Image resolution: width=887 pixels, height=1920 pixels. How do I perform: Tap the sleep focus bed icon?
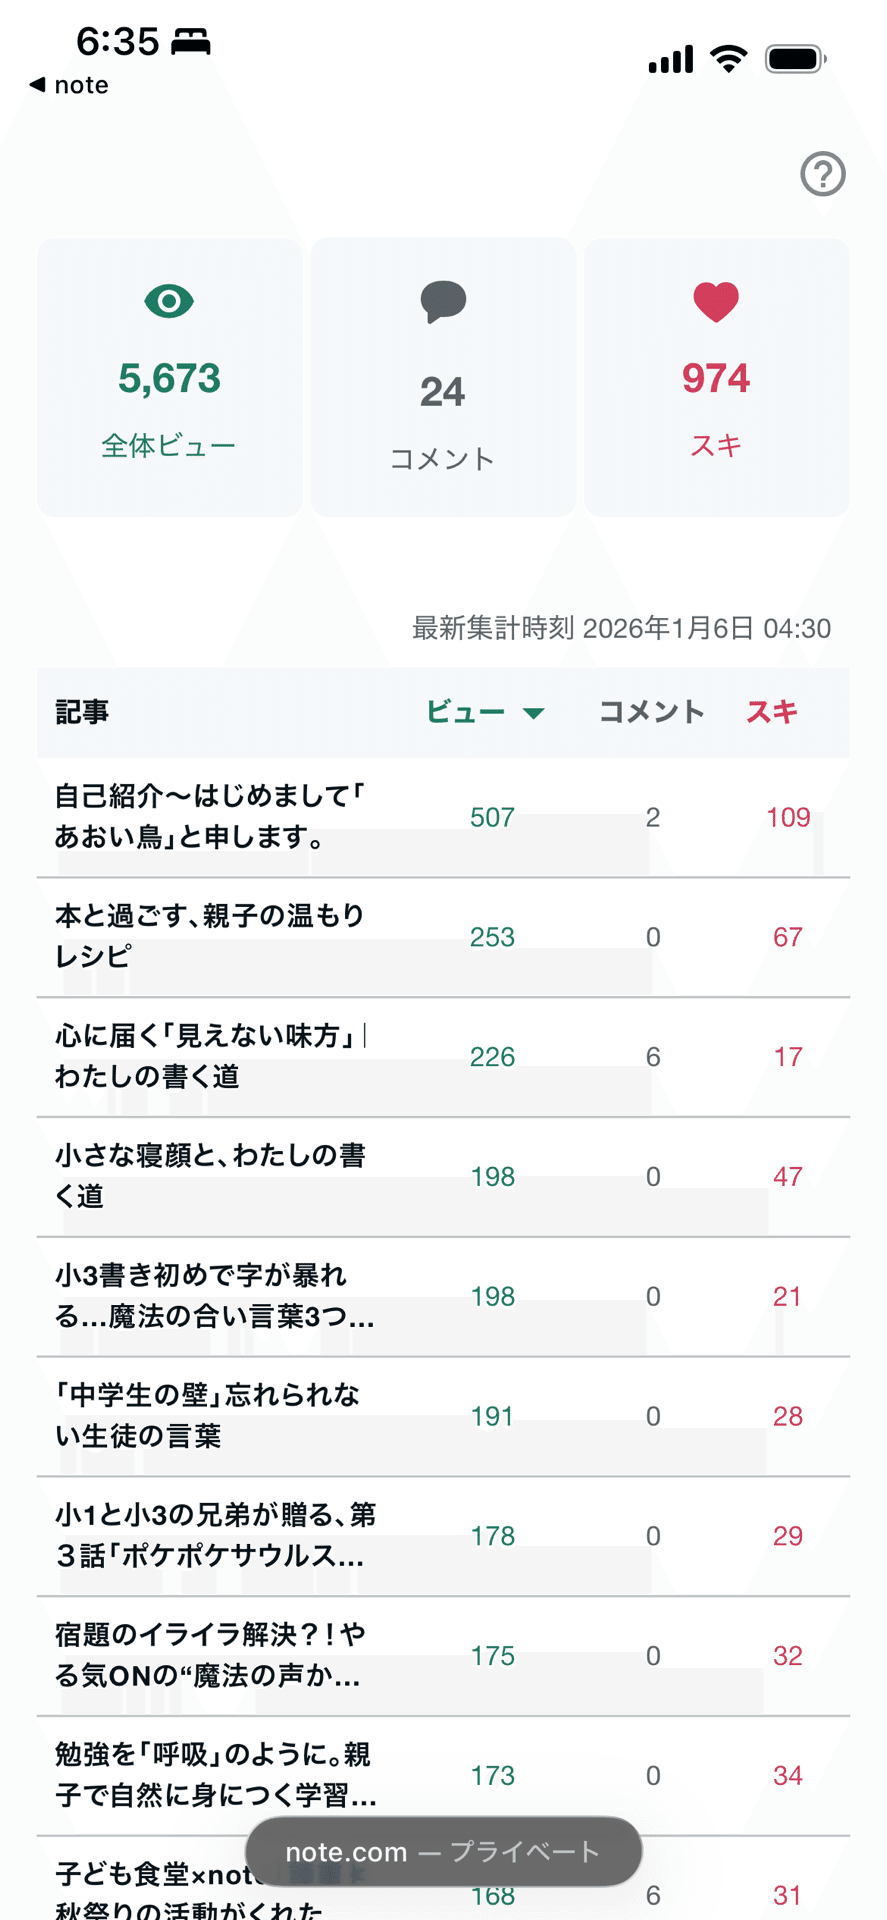(x=191, y=42)
